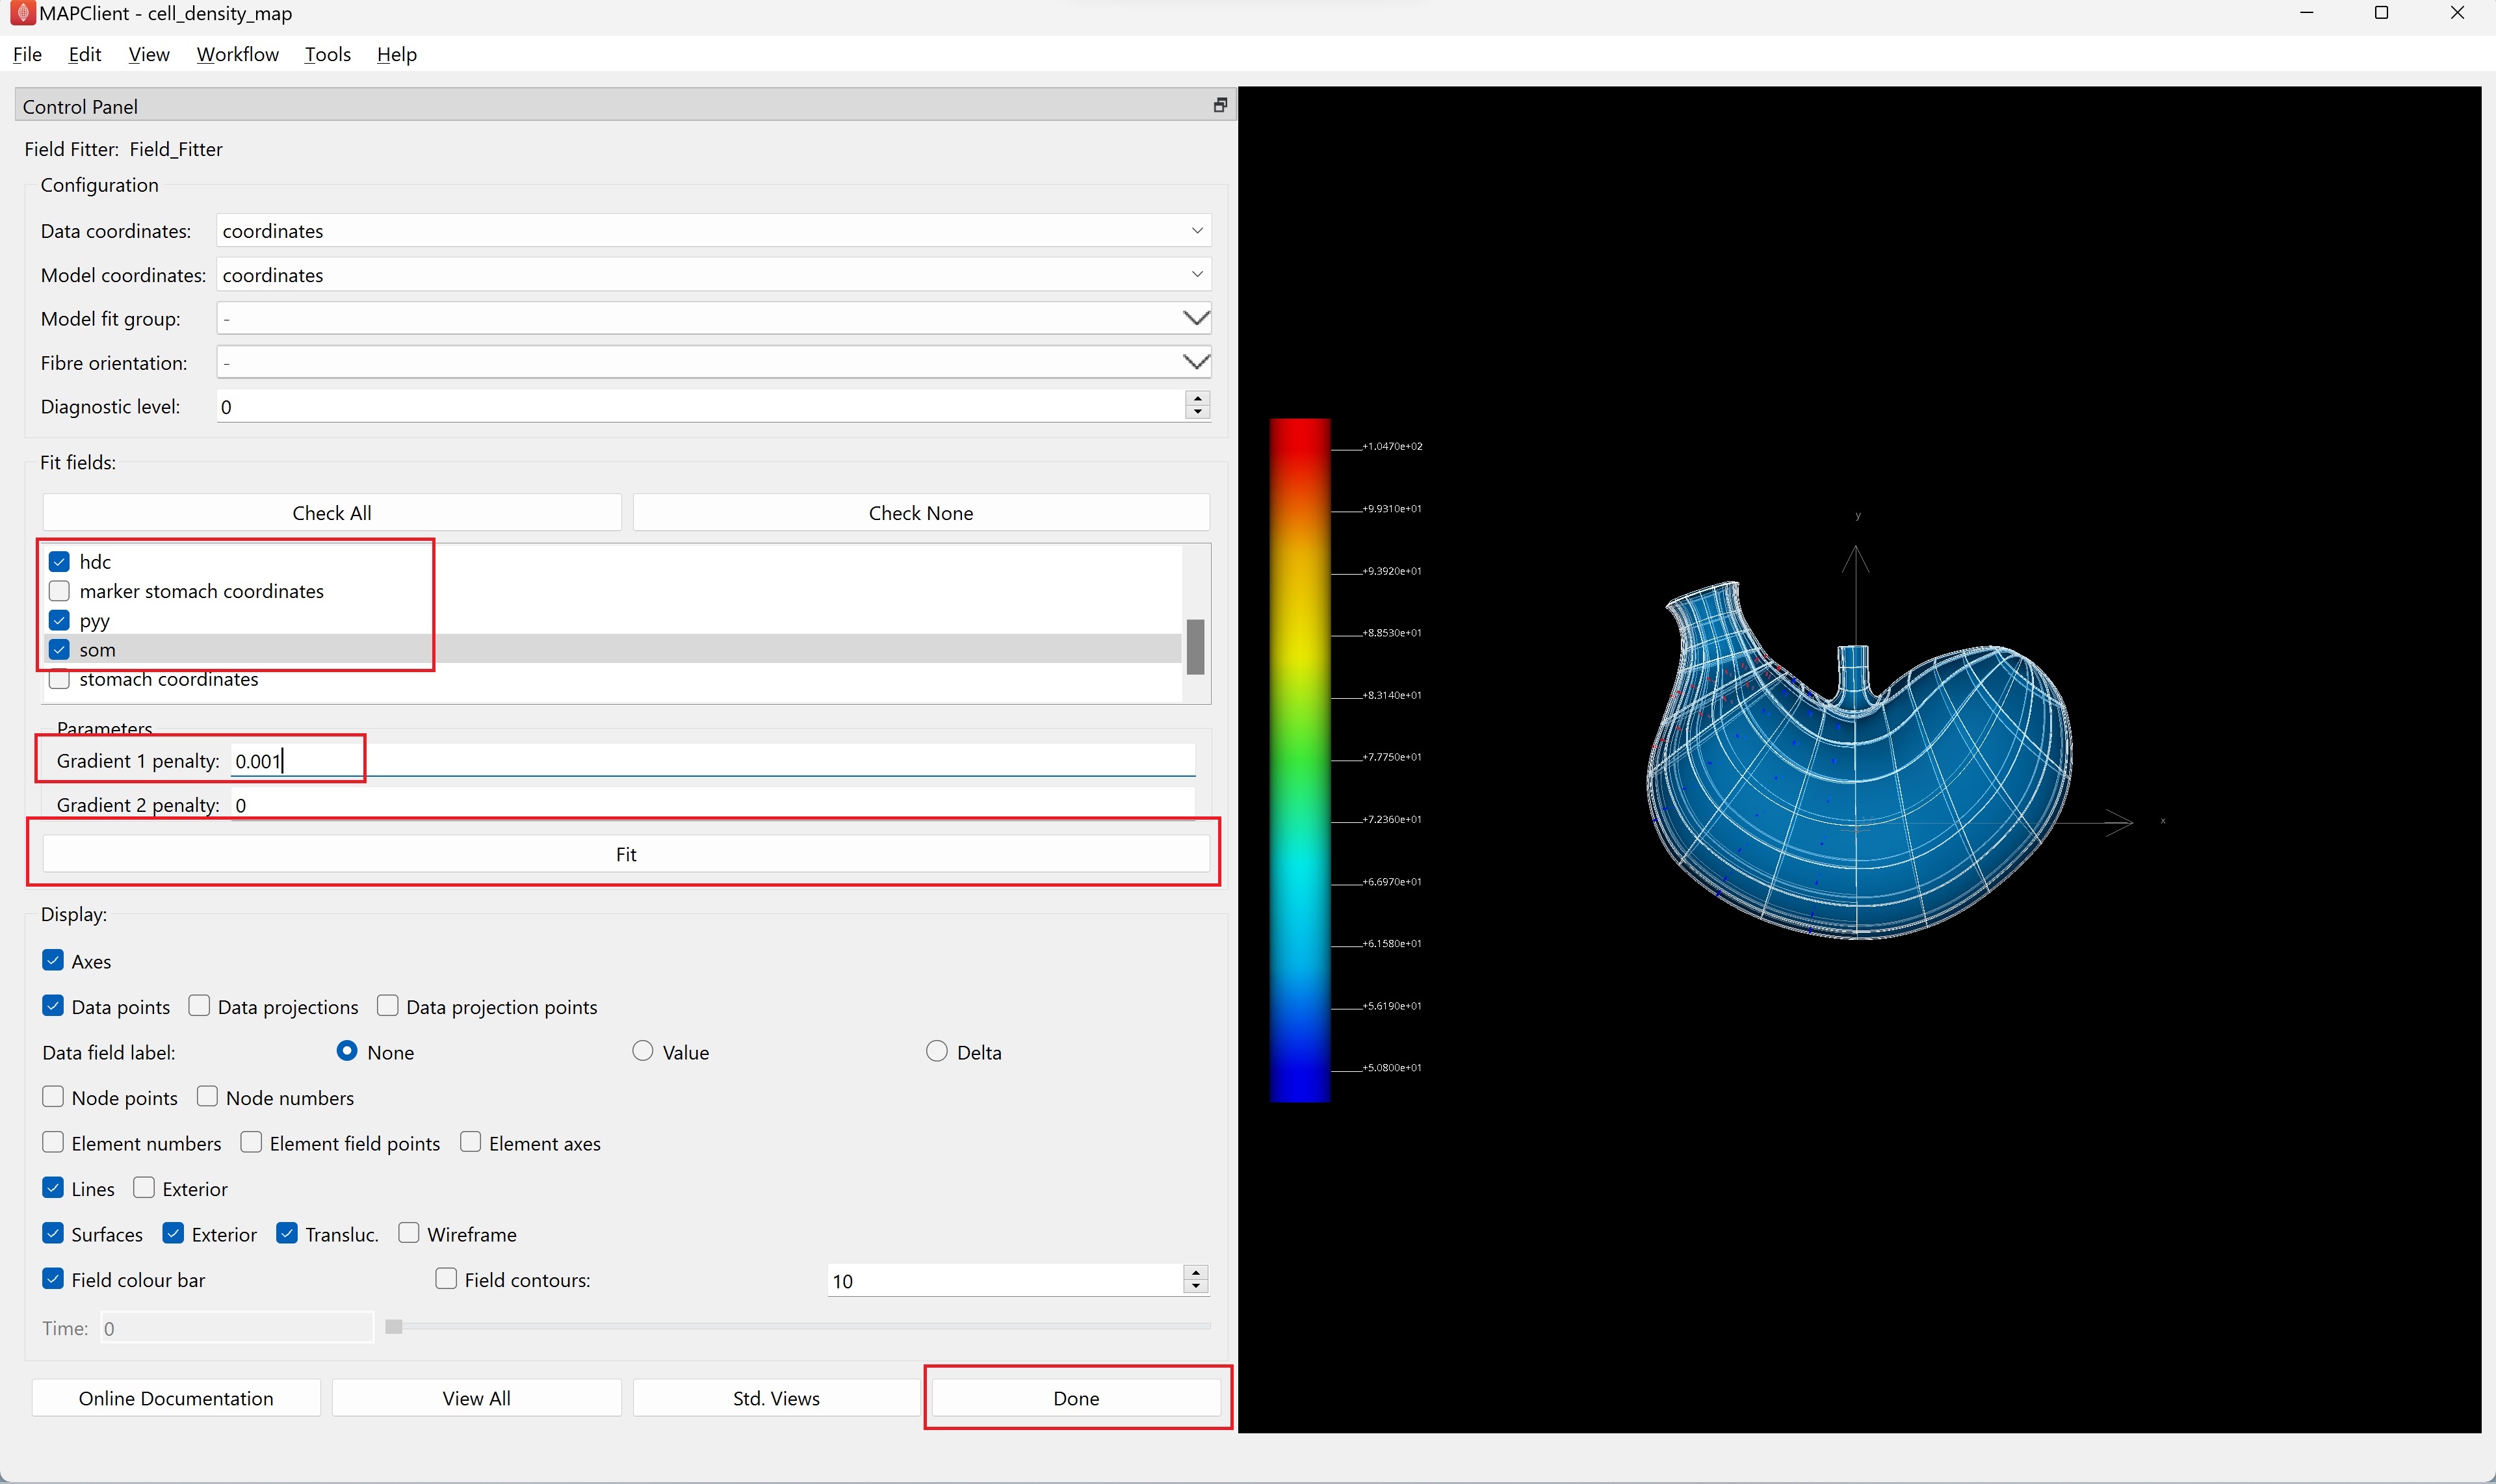
Task: Toggle the pyy field checkbox
Action: pos(58,620)
